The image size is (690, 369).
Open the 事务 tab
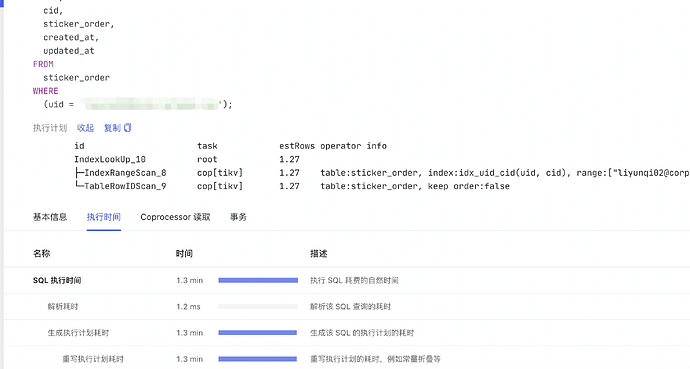pyautogui.click(x=238, y=217)
